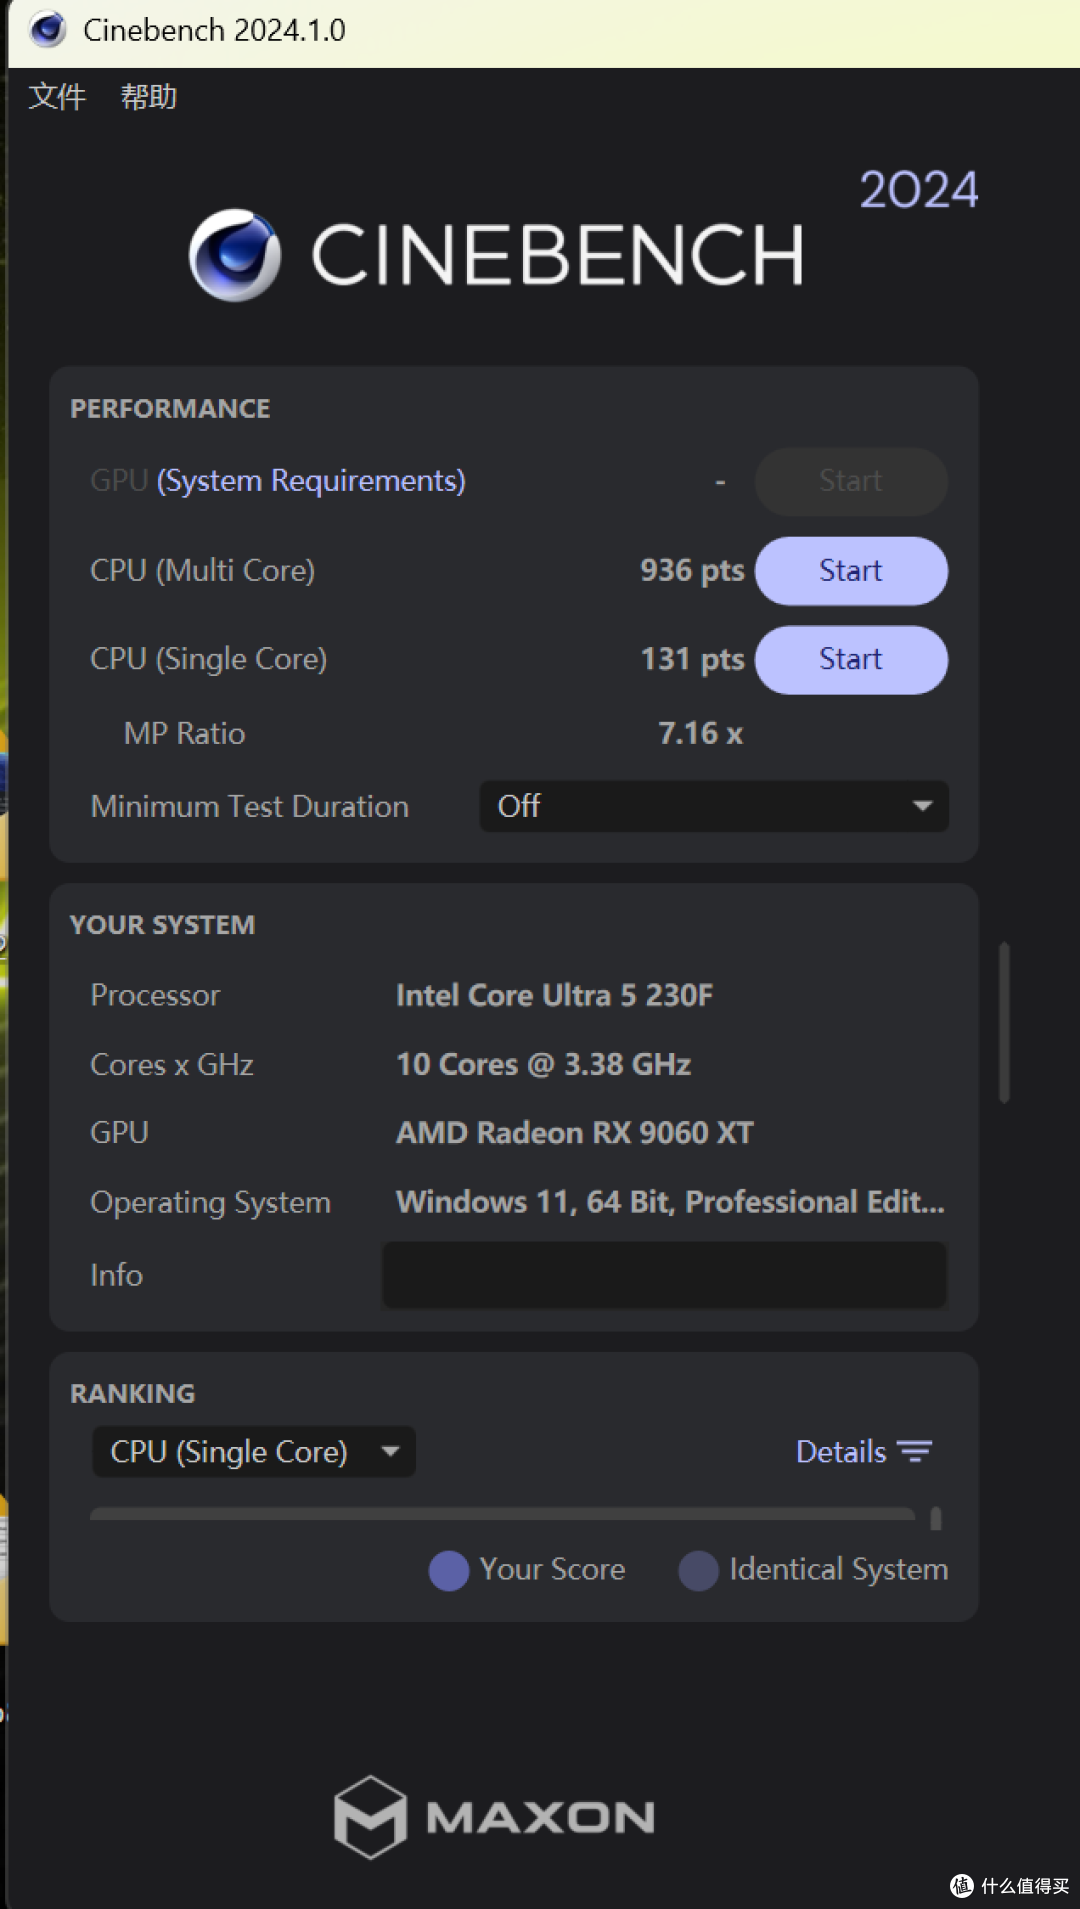Click the Cinebench 2024.1.0 window title
1080x1909 pixels.
point(214,30)
